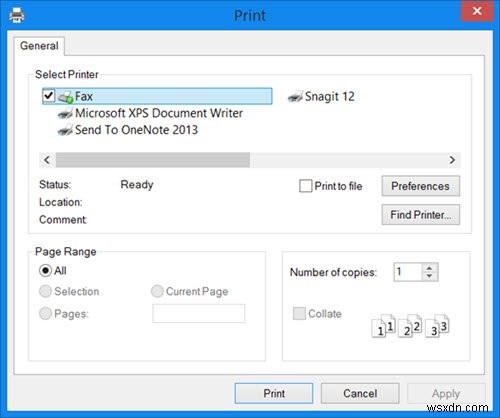
Task: Tick the Collate checkbox
Action: (x=299, y=314)
